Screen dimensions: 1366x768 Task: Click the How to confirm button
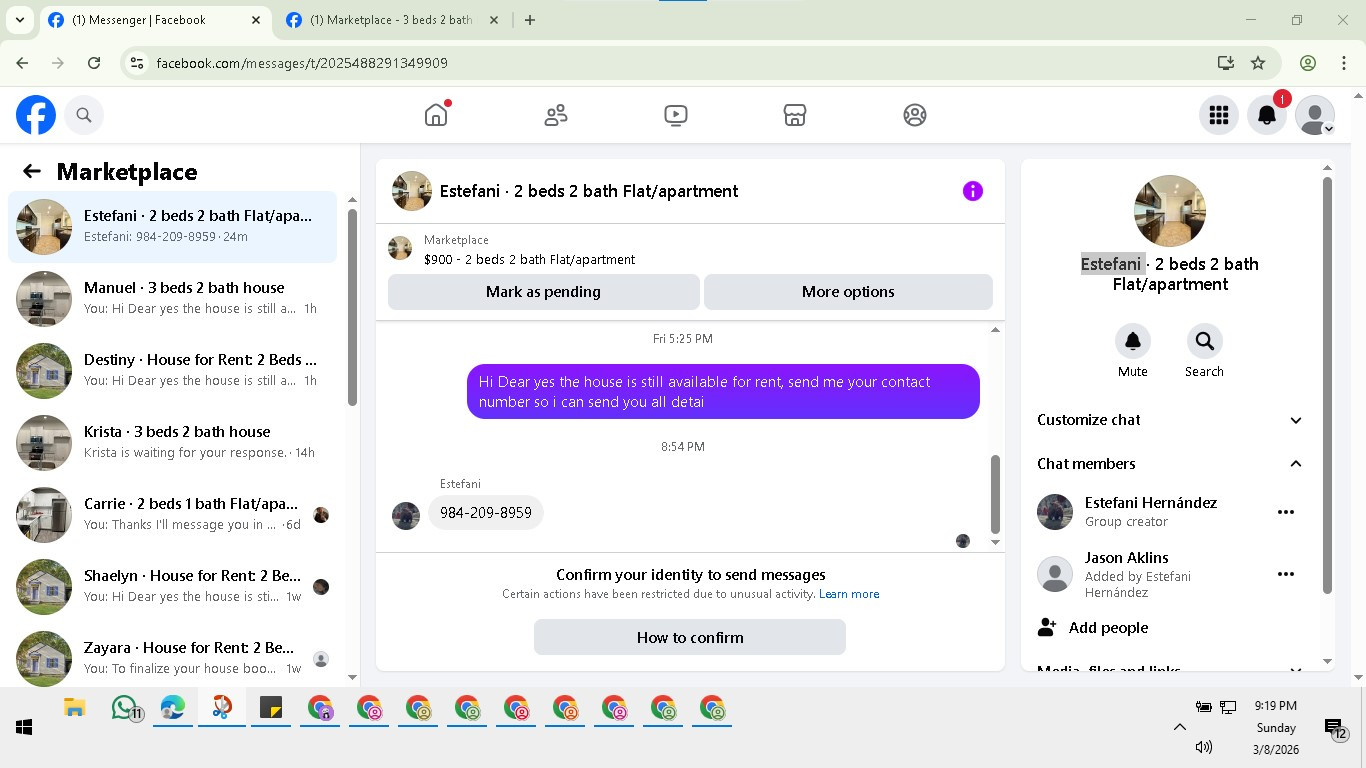coord(690,637)
